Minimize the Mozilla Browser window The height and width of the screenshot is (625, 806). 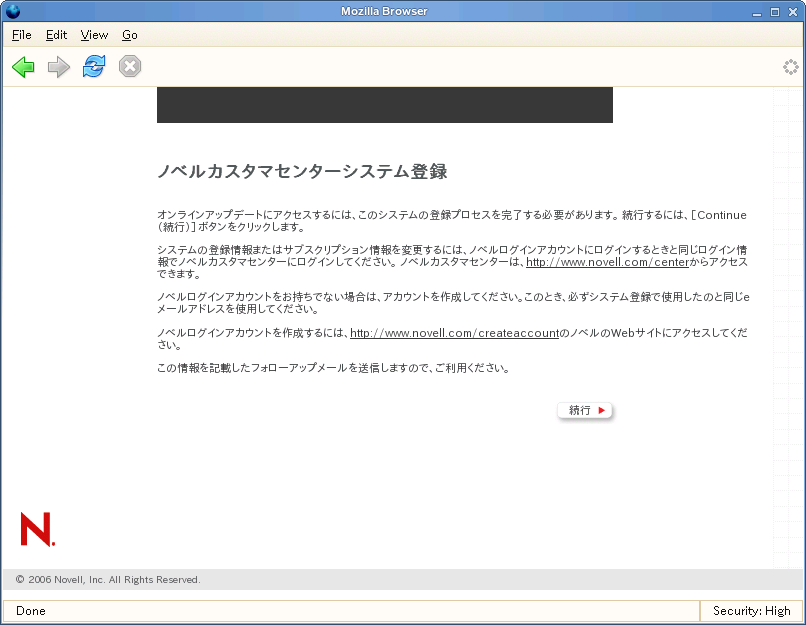[757, 11]
